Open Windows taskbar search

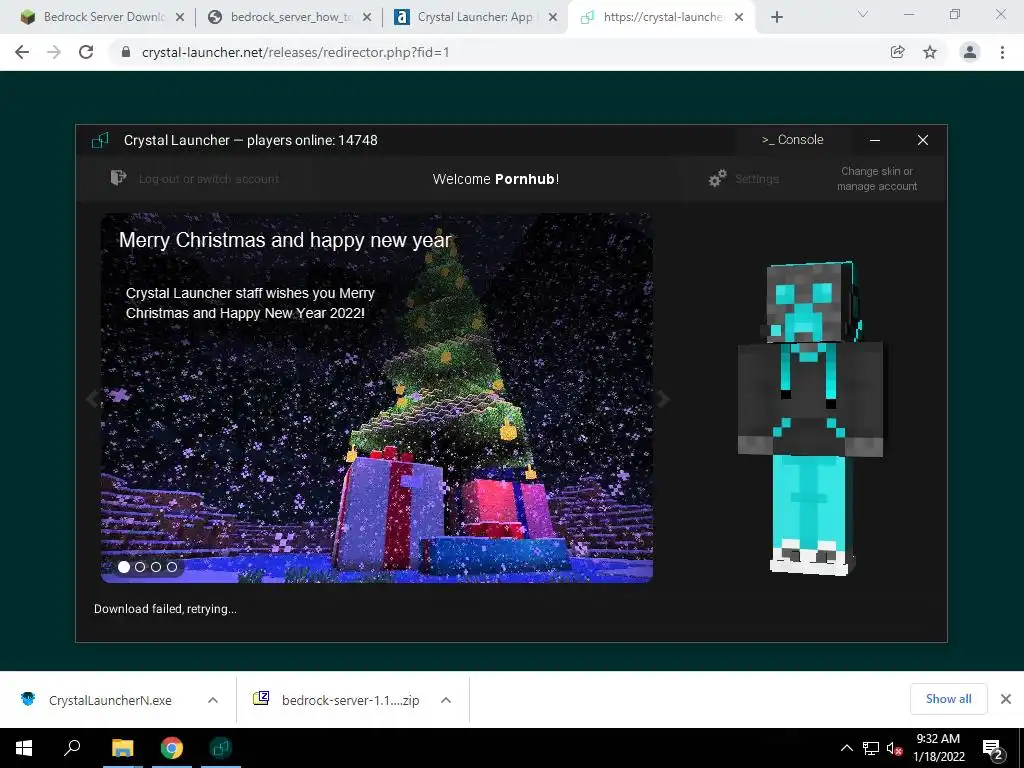coord(72,748)
